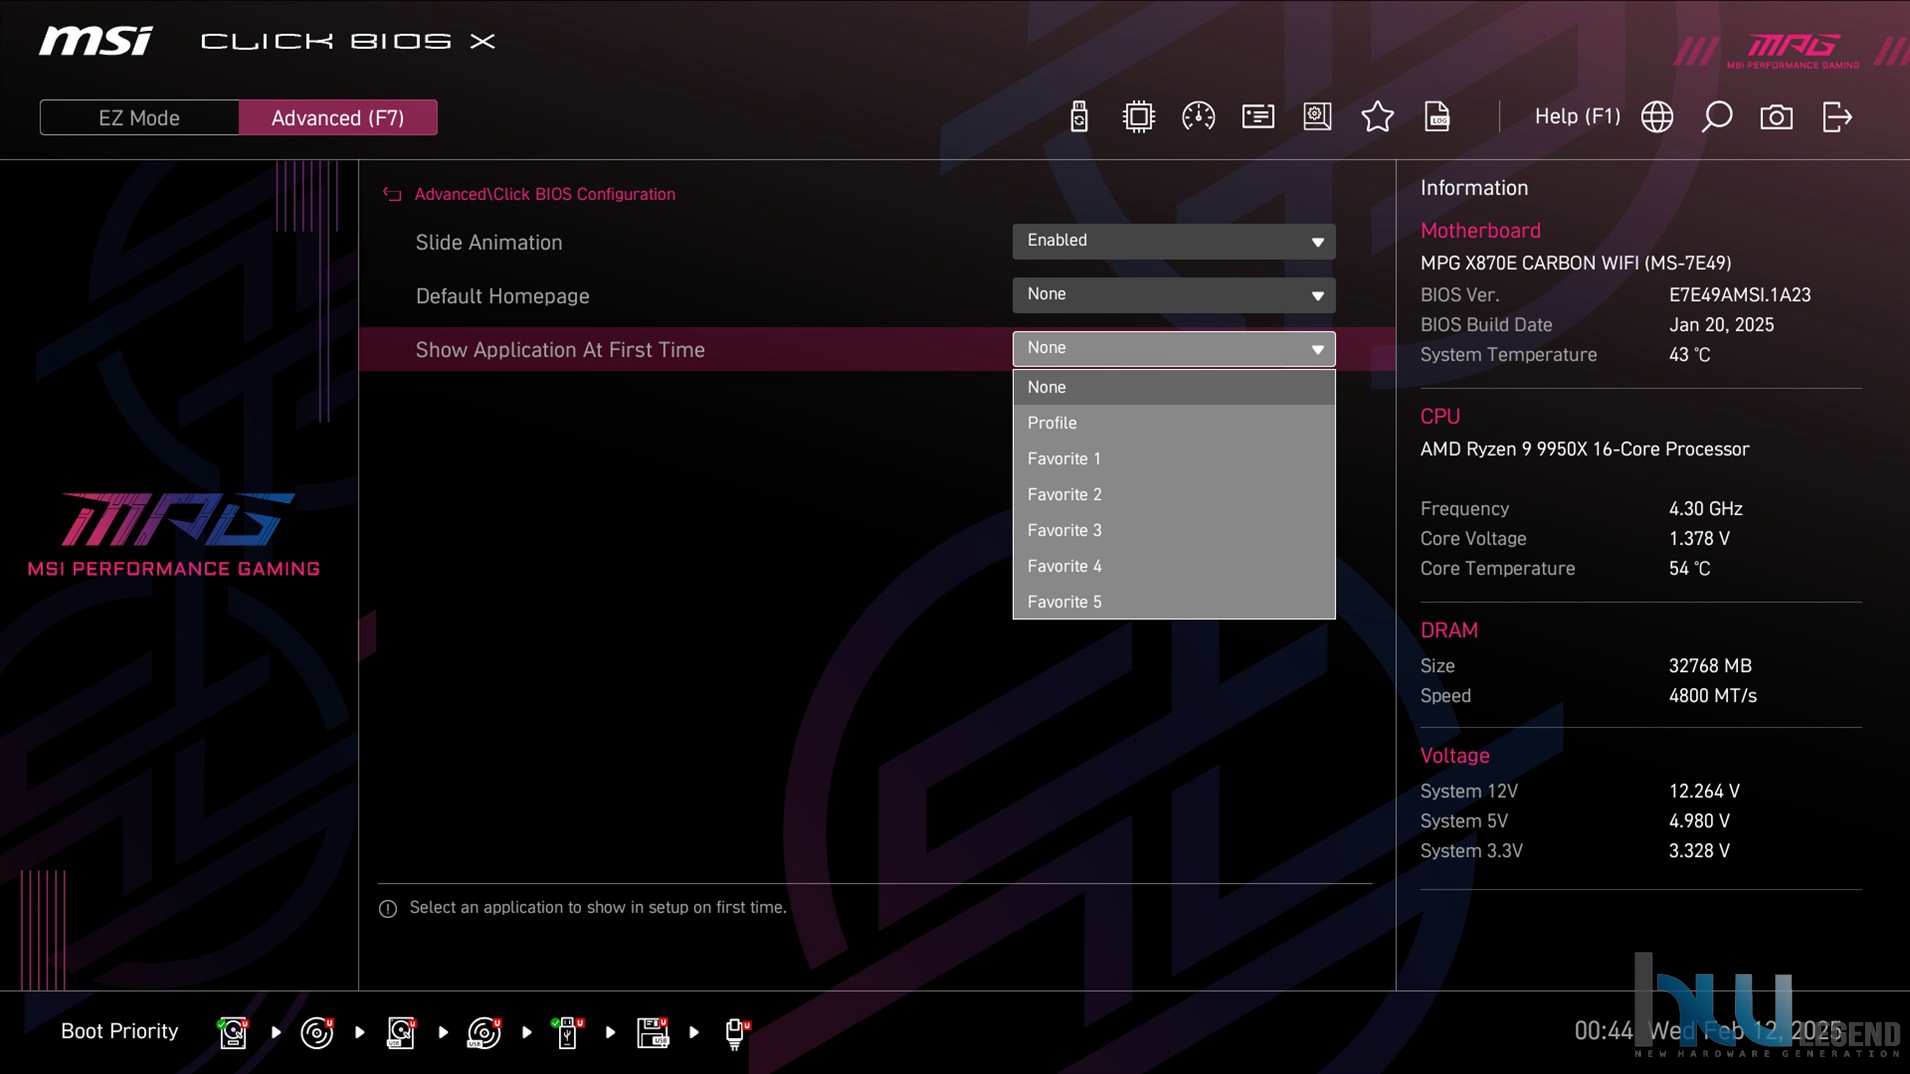Click the CPU heading in Information panel
Image resolution: width=1910 pixels, height=1074 pixels.
point(1440,417)
